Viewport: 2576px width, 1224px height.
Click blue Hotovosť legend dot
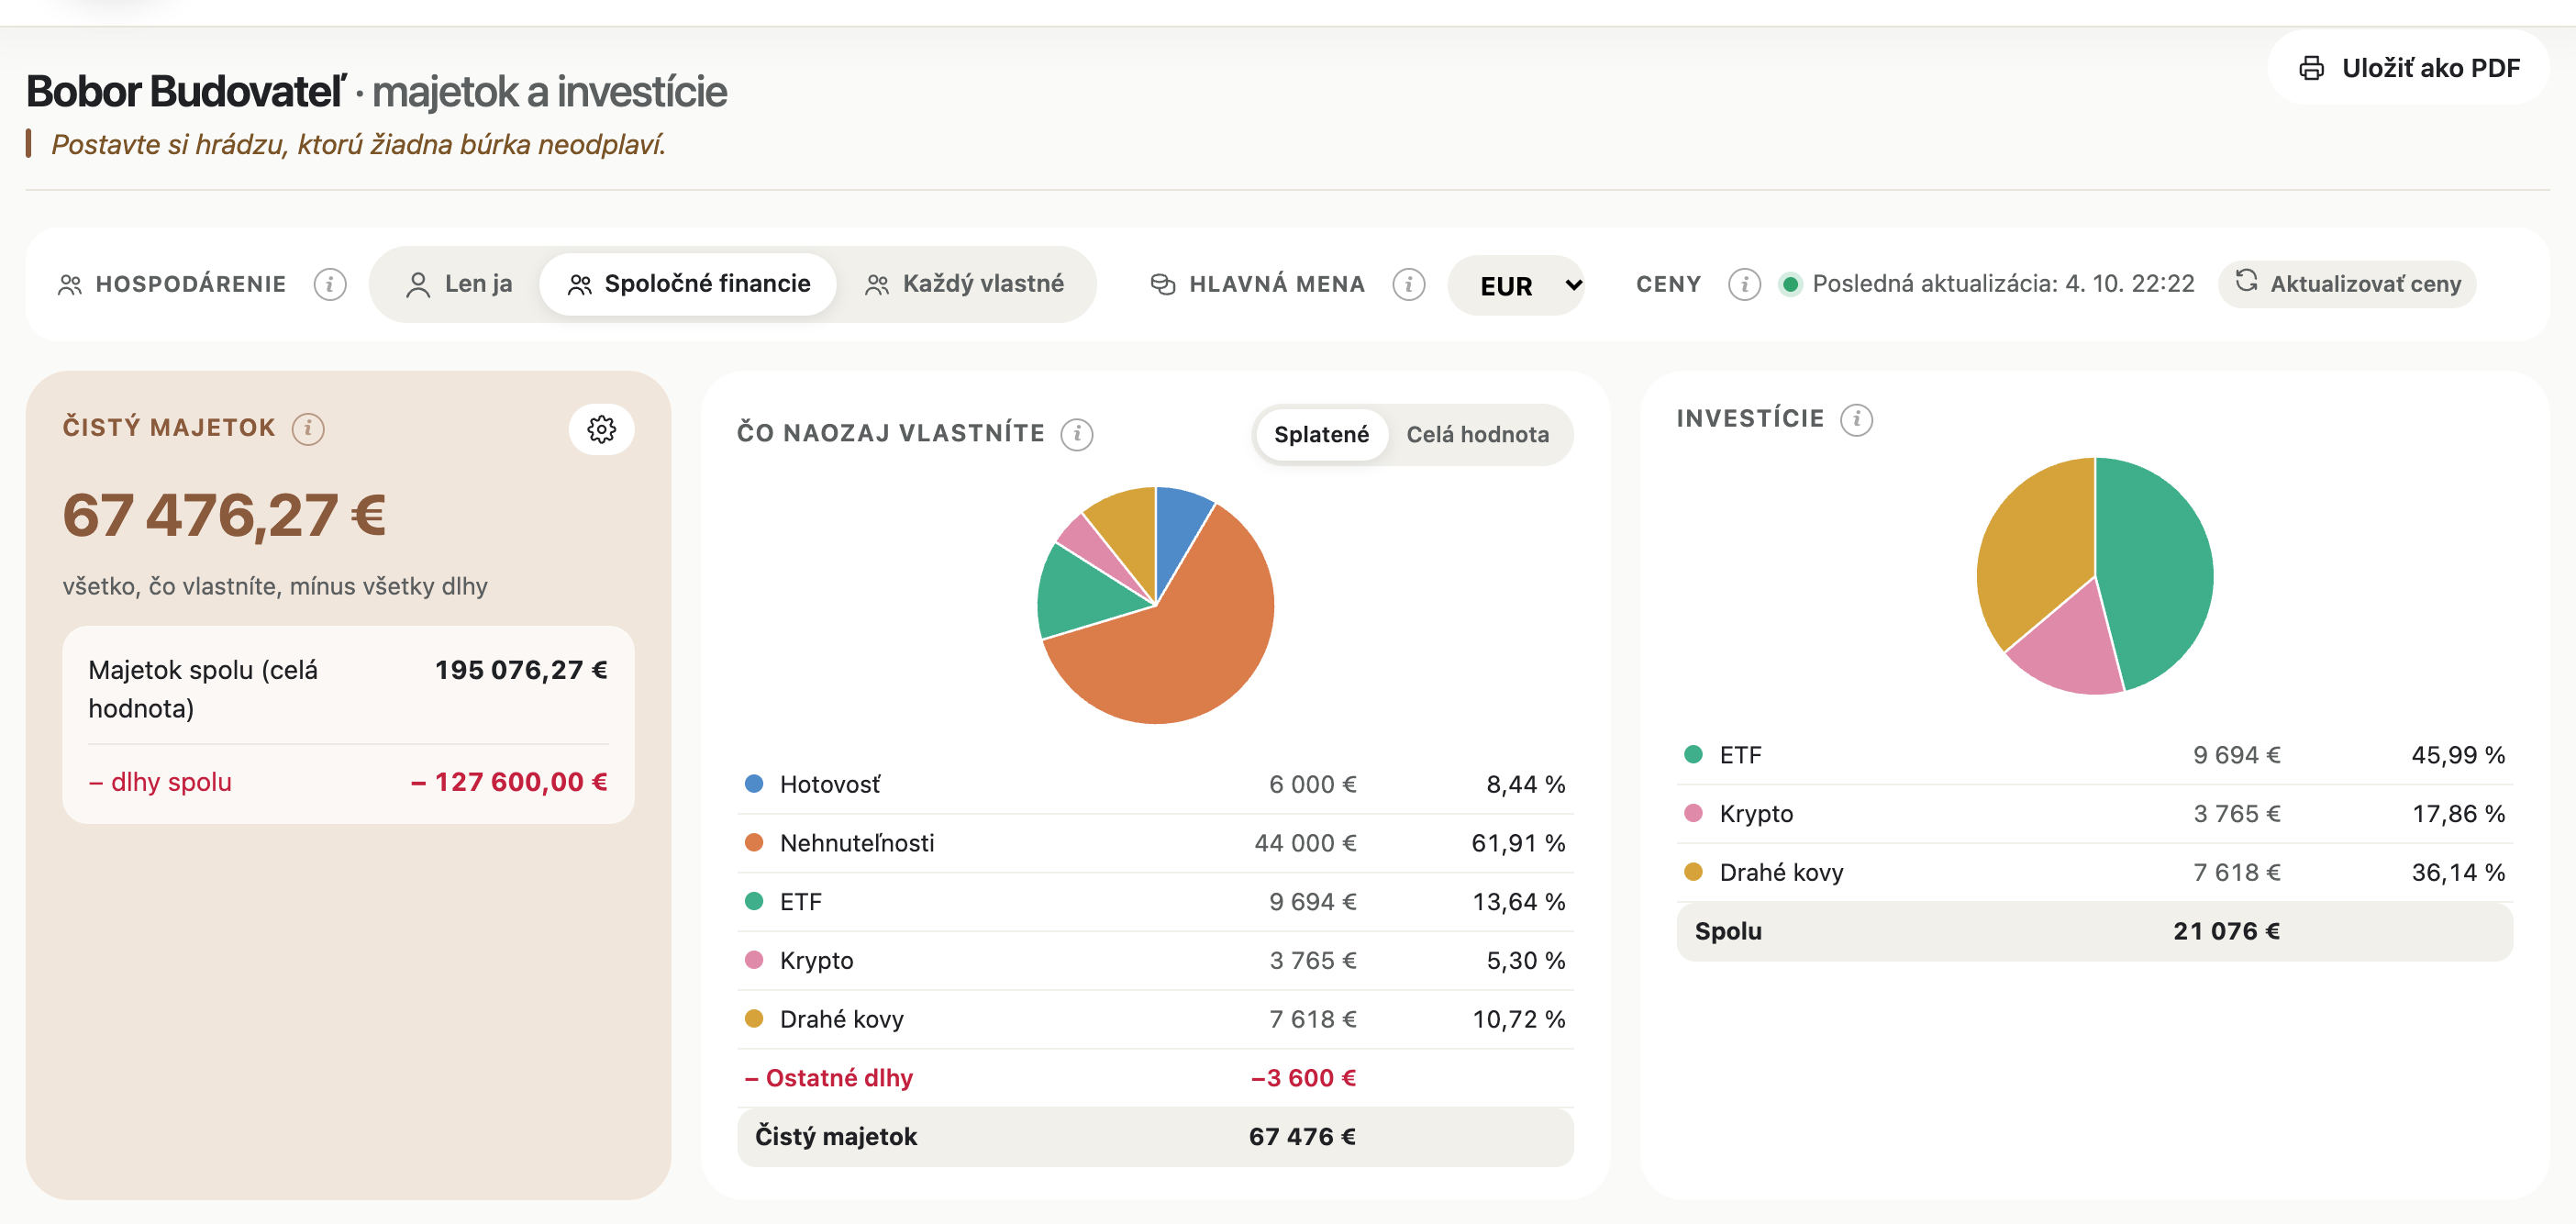(754, 784)
